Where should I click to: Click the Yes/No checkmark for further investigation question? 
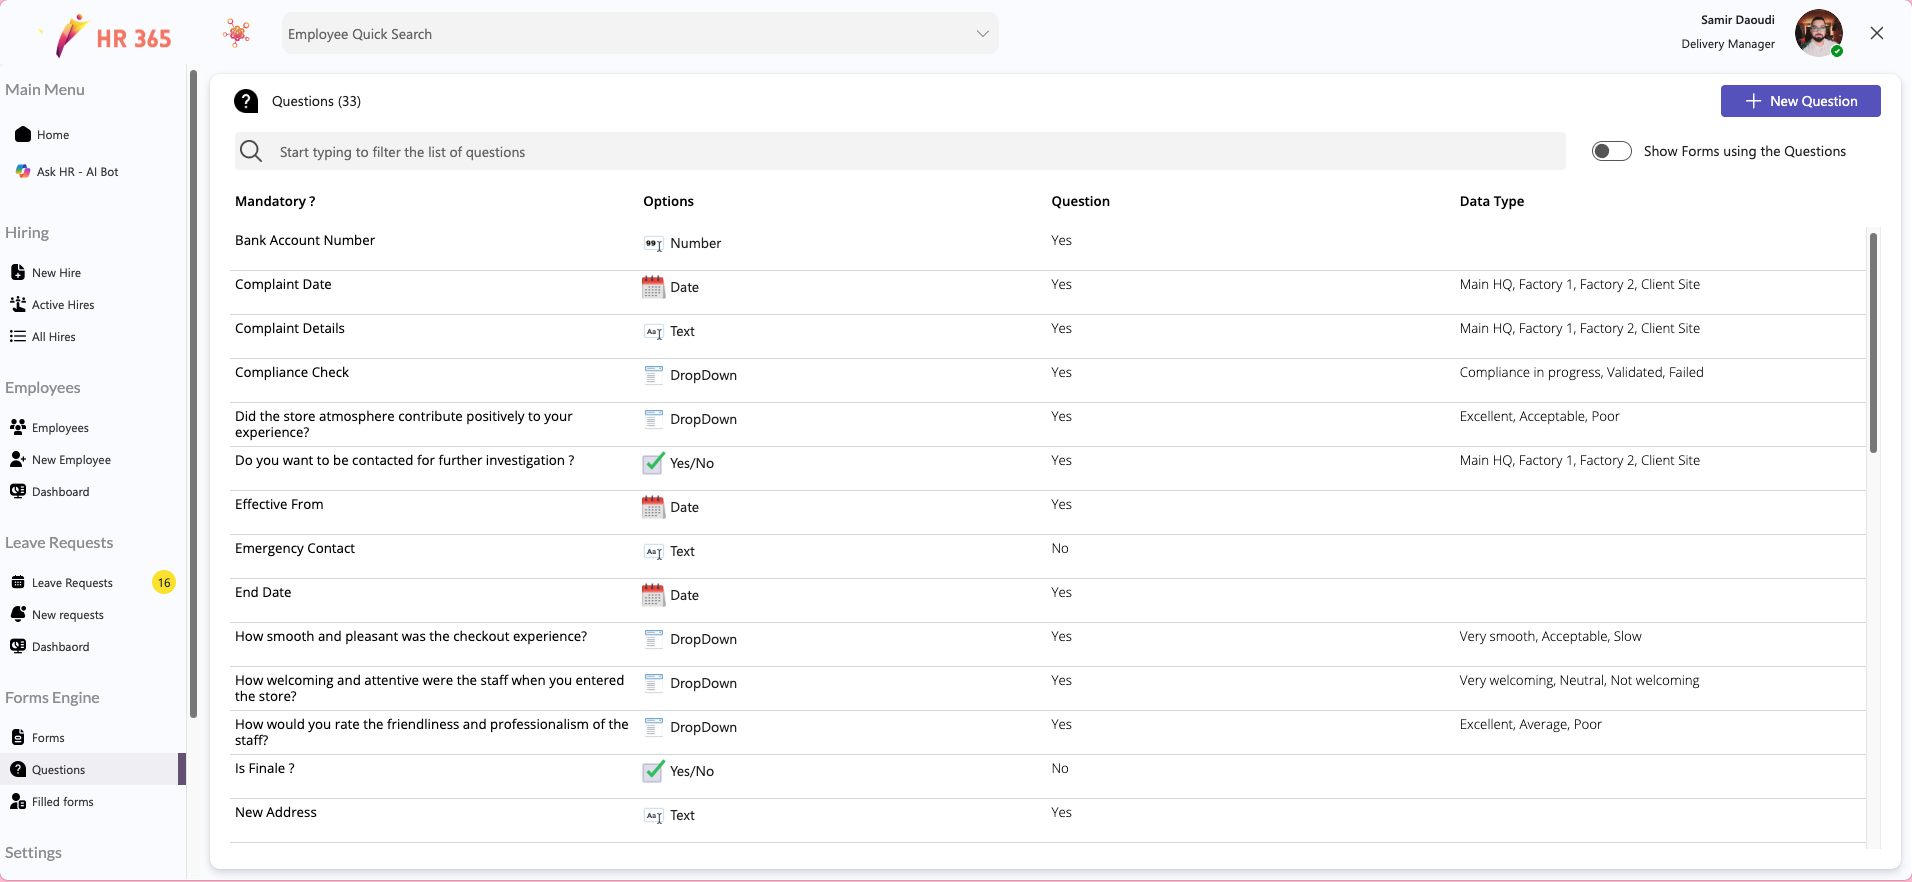click(x=653, y=463)
